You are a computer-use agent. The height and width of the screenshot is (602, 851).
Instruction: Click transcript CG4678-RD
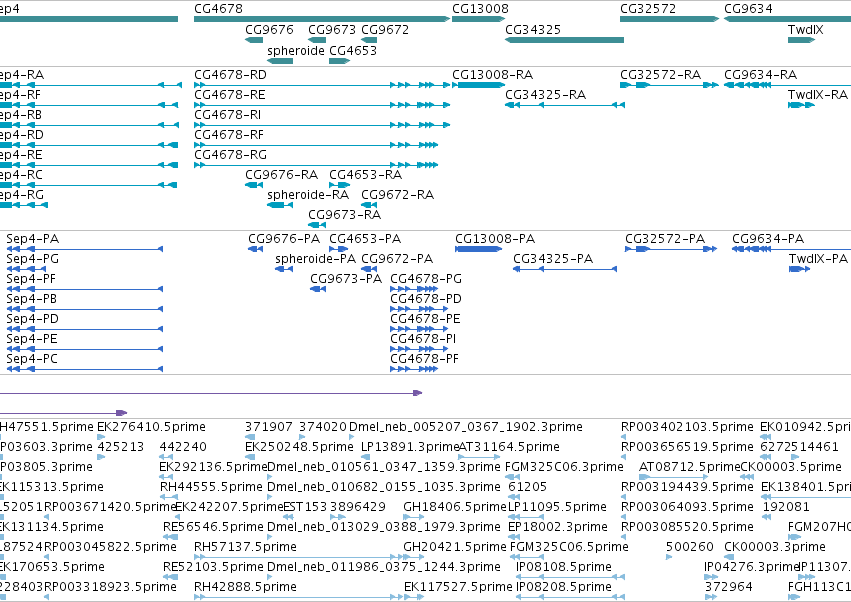pyautogui.click(x=230, y=75)
